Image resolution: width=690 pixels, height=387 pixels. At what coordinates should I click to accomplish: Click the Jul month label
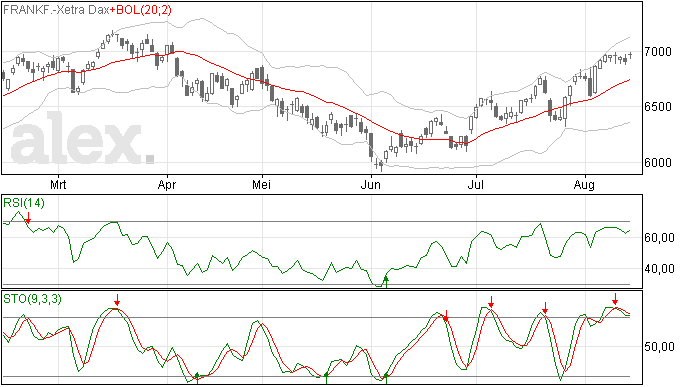[476, 184]
